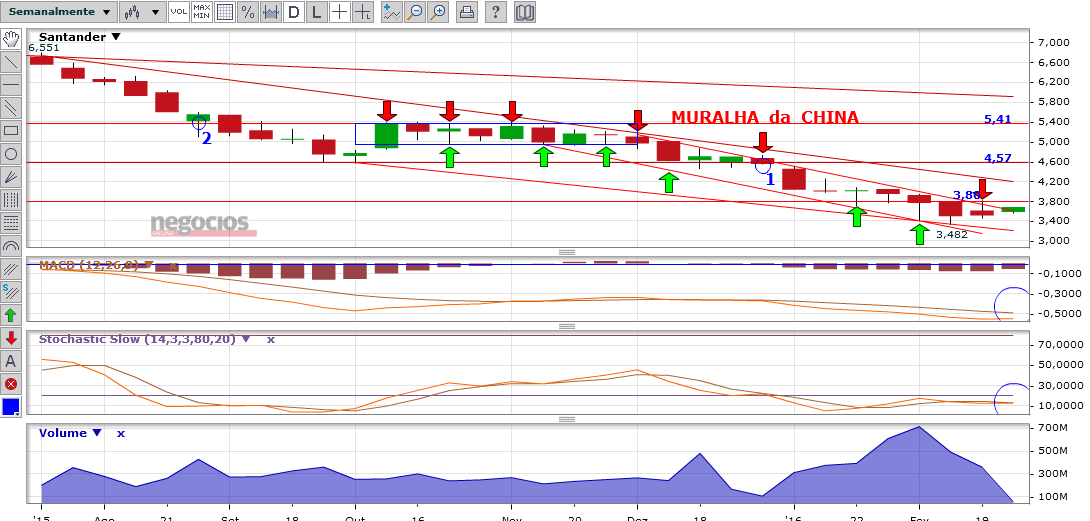Open the candlestick chart type dropdown
This screenshot has height=521, width=1090.
[143, 12]
